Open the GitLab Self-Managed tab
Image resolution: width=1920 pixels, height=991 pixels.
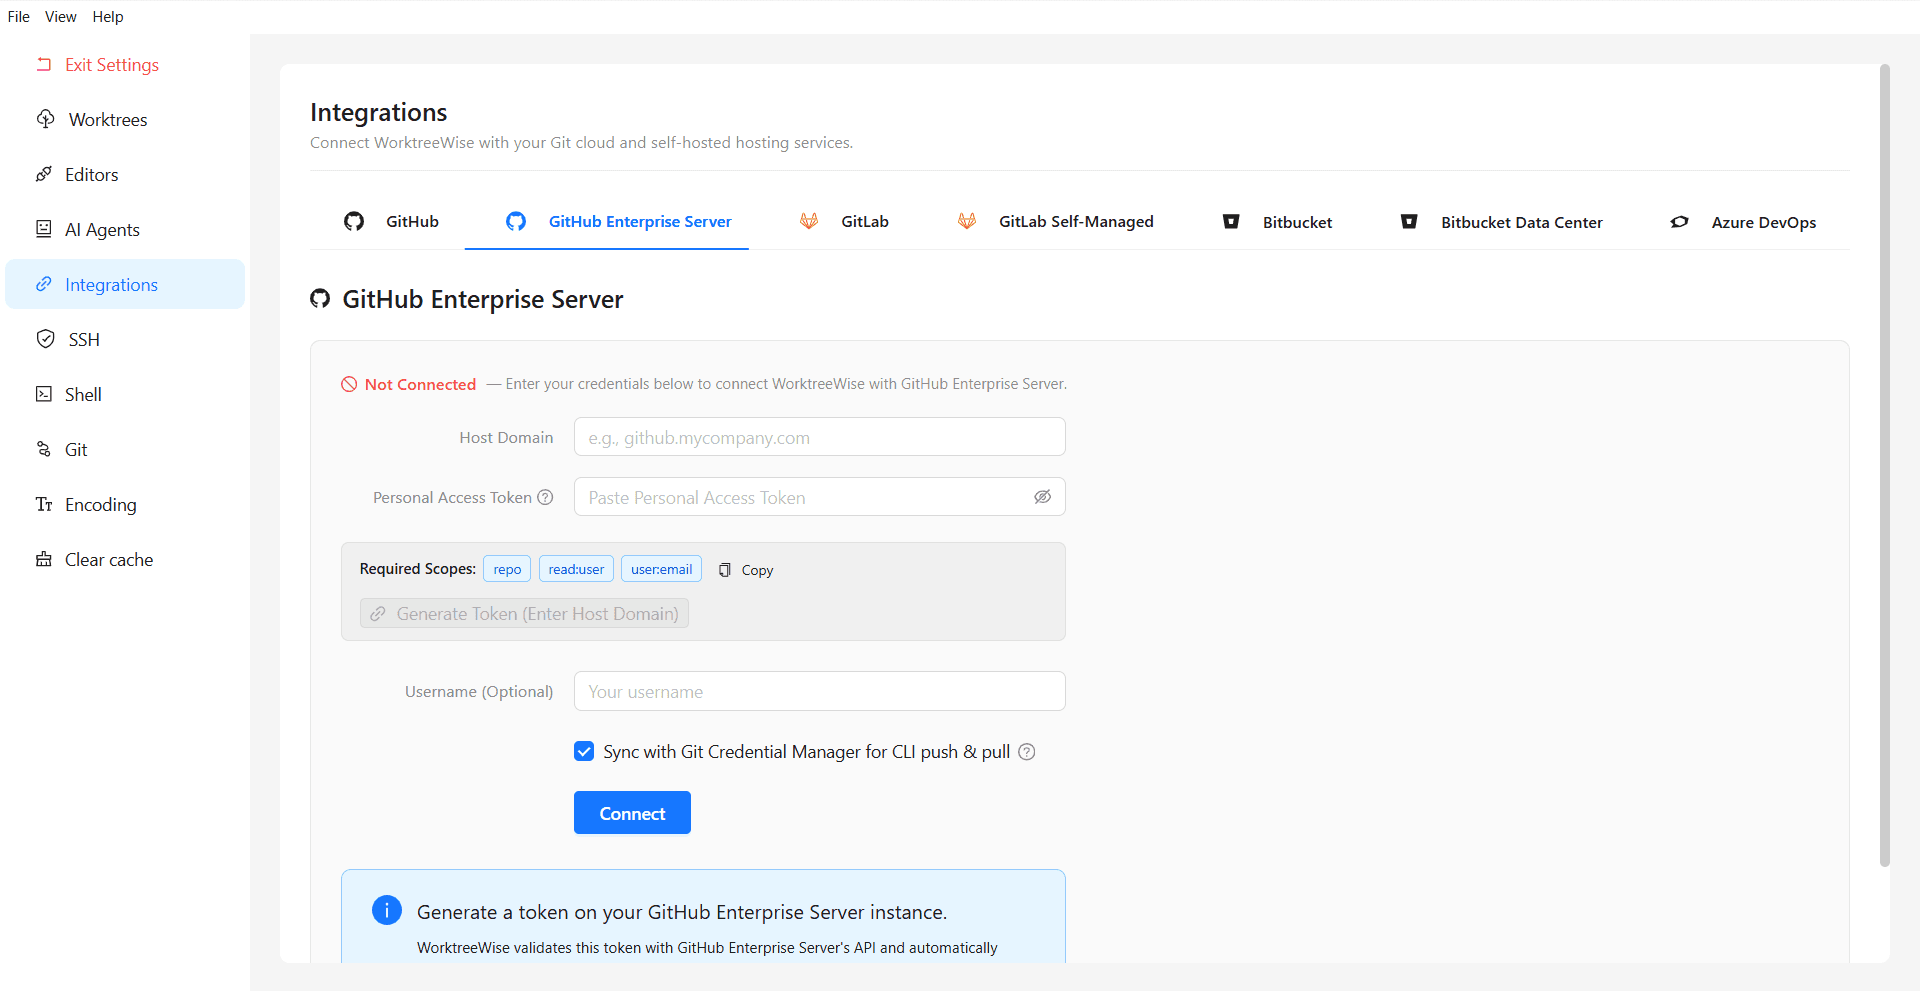coord(1055,222)
